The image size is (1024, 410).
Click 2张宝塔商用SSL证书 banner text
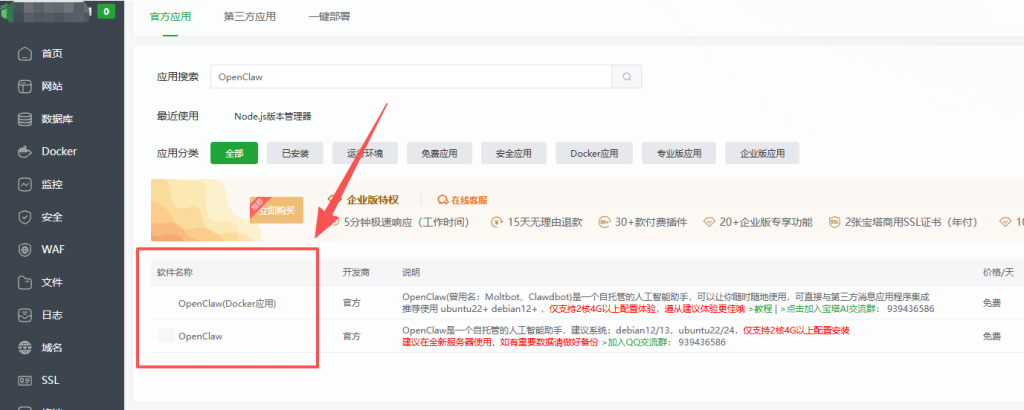(911, 222)
